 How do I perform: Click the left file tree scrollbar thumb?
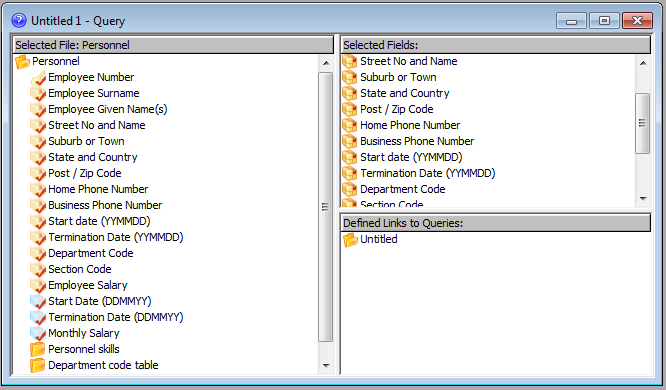point(326,206)
